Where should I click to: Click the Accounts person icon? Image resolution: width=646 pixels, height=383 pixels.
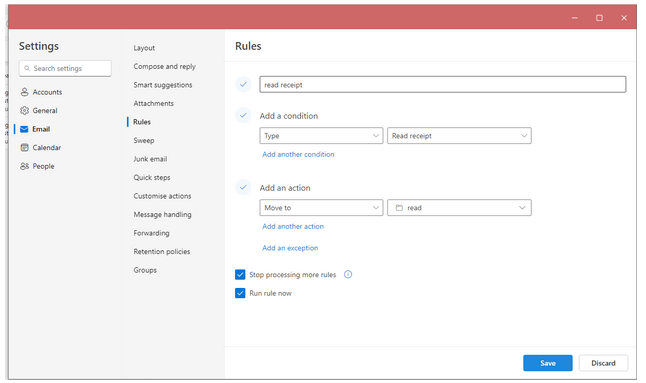click(x=25, y=92)
